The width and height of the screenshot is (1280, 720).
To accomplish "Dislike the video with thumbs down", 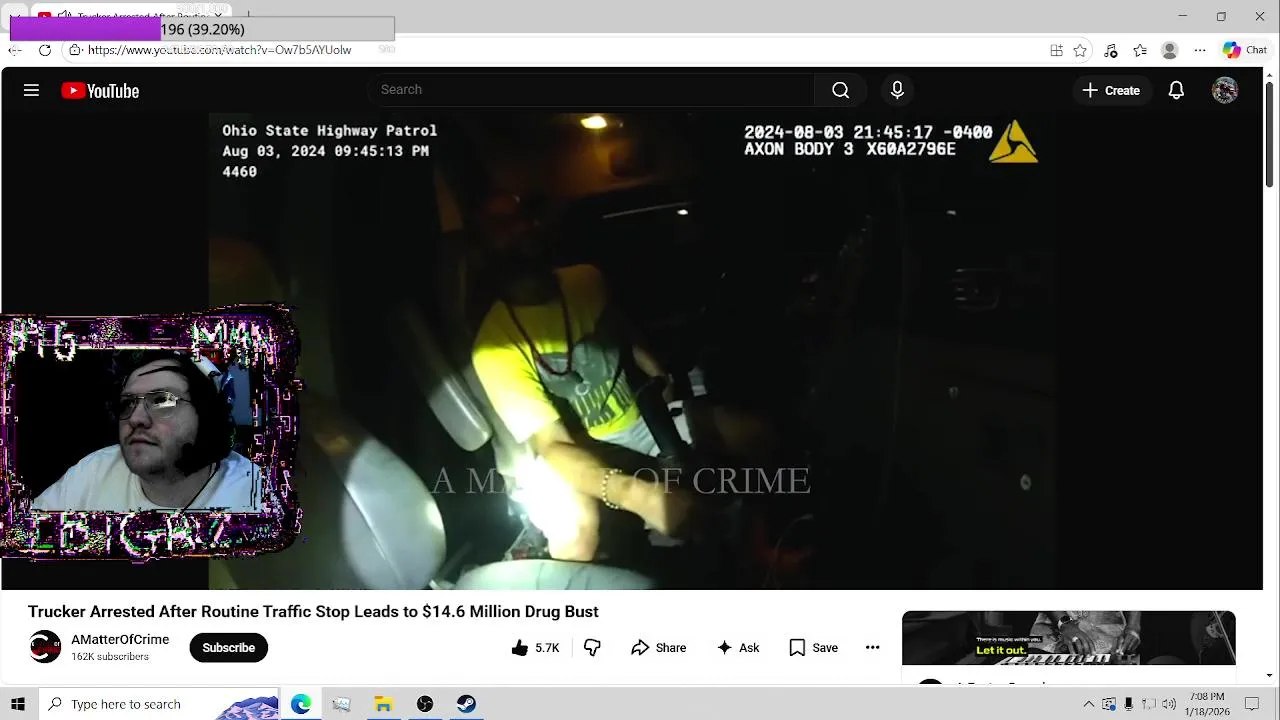I will pos(592,648).
